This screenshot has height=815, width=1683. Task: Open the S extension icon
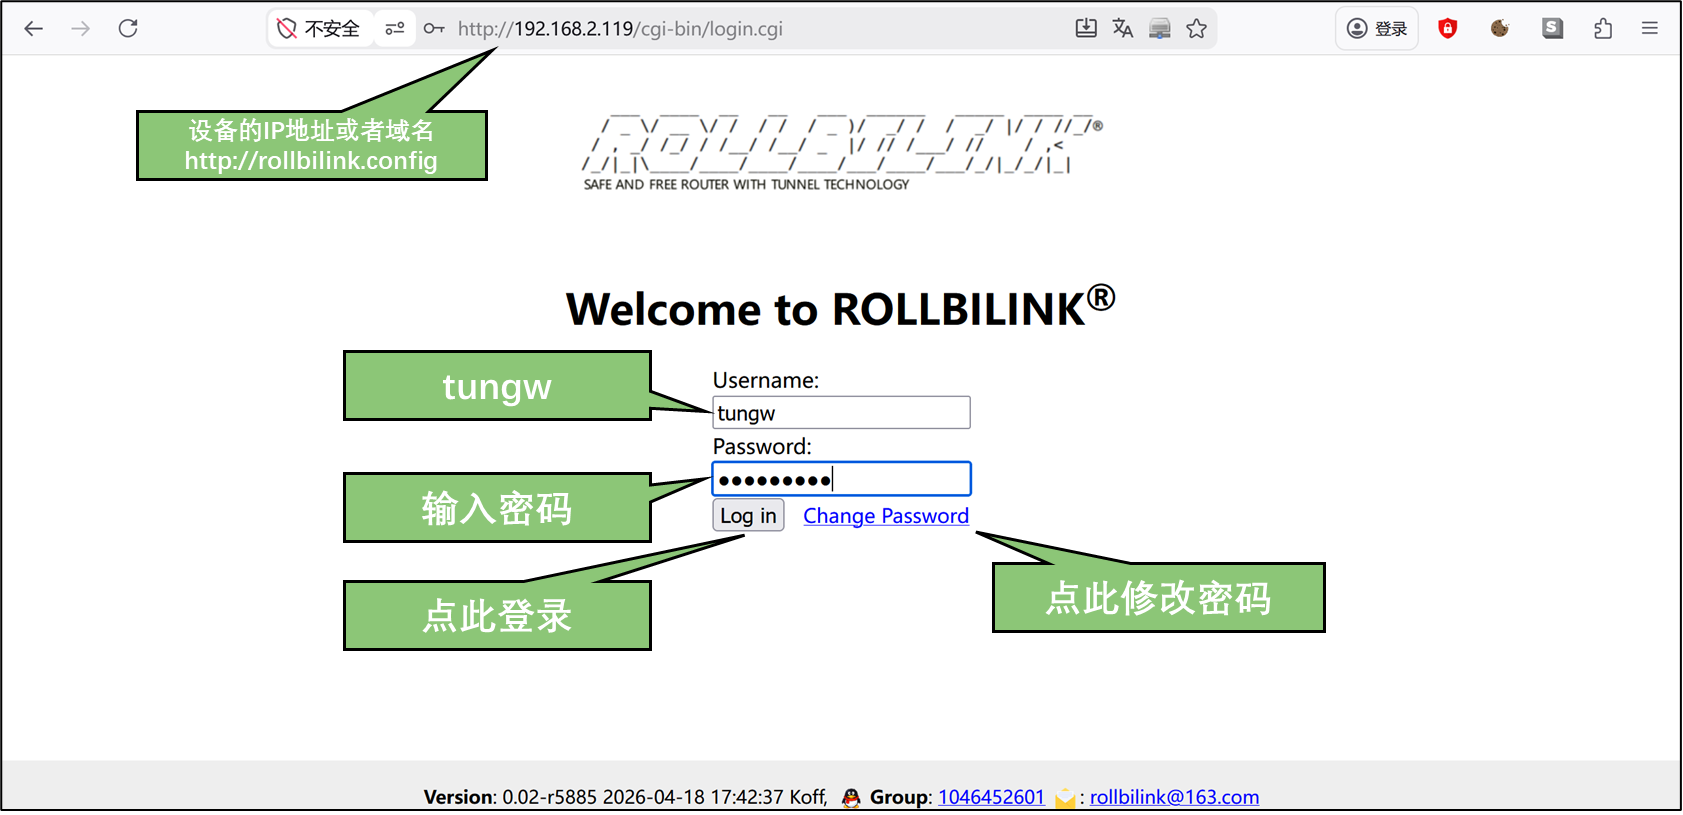point(1552,28)
